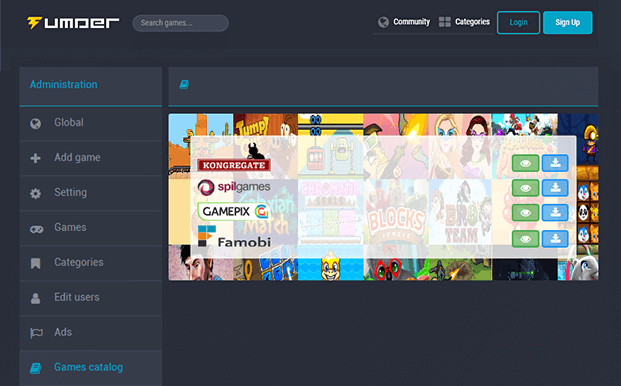
Task: Click the Famobi download button
Action: click(x=555, y=239)
